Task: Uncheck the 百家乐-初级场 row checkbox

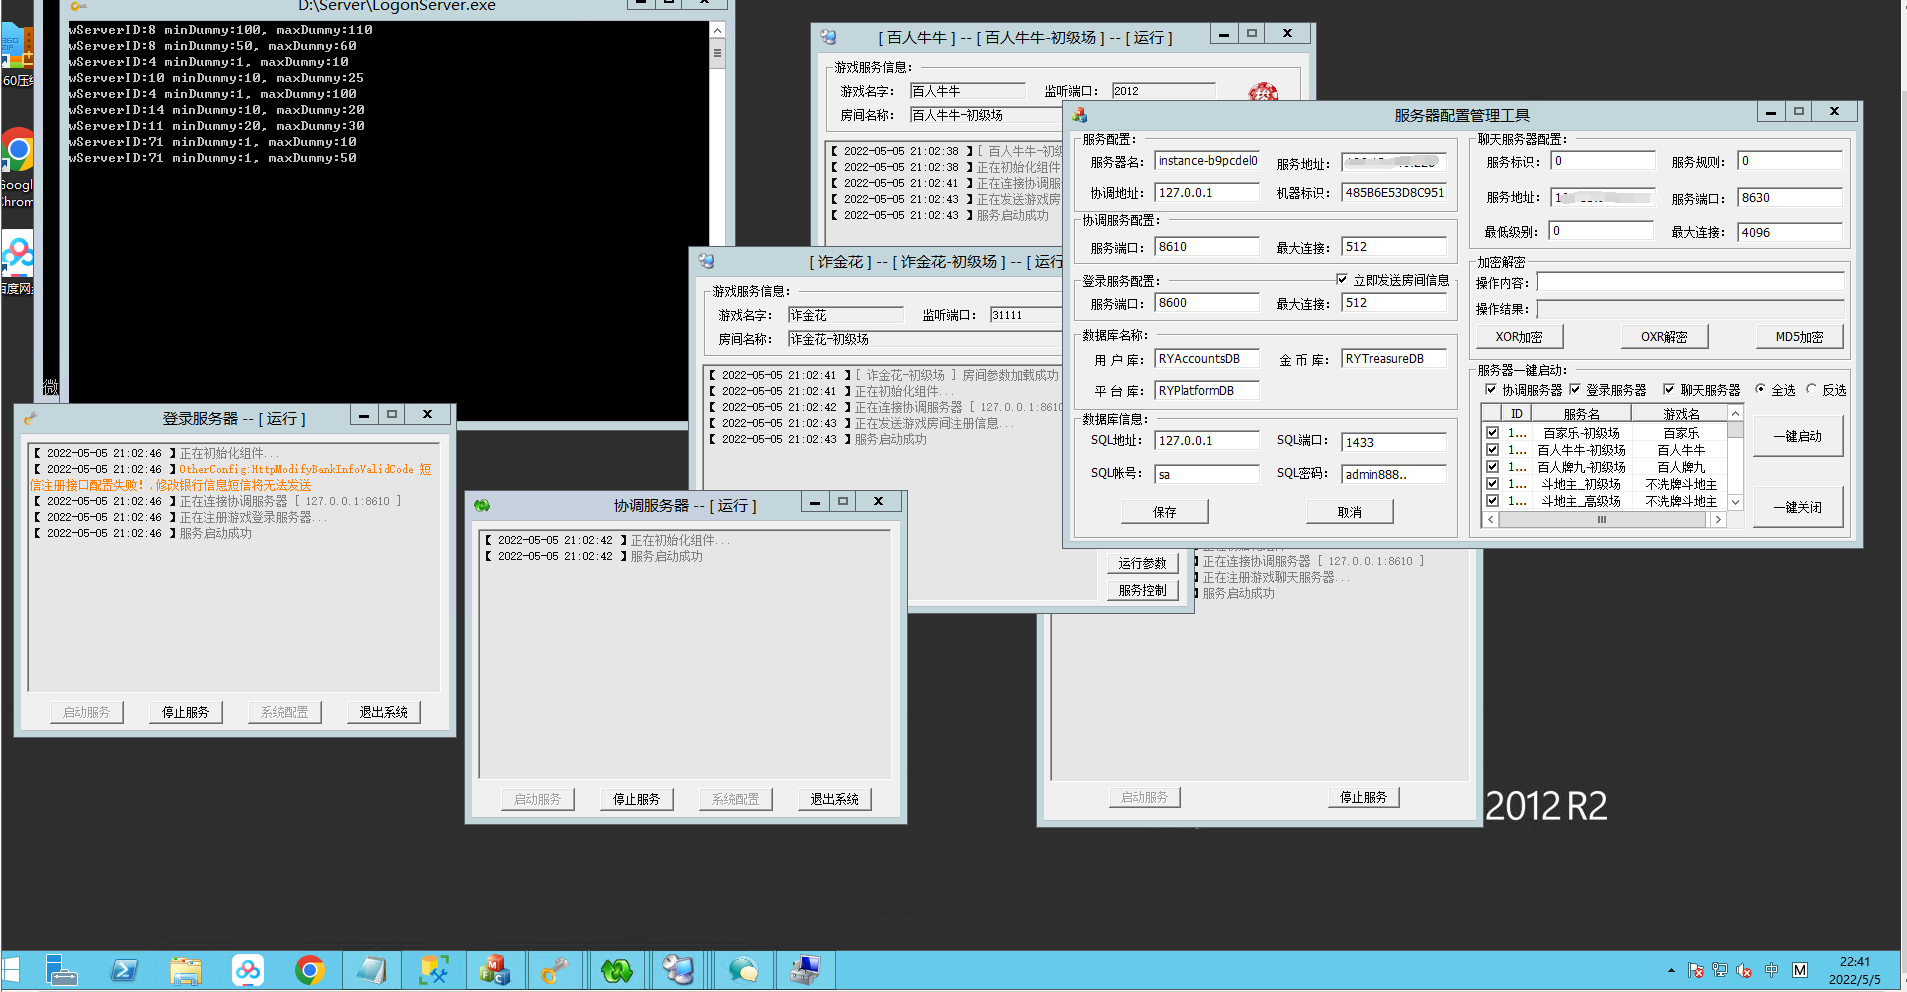Action: [1492, 433]
